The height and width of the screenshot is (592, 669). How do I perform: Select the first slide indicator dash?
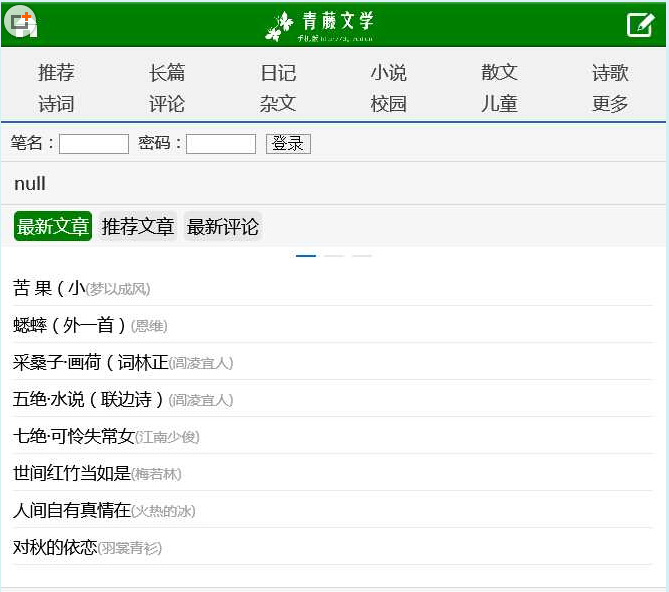click(x=306, y=256)
